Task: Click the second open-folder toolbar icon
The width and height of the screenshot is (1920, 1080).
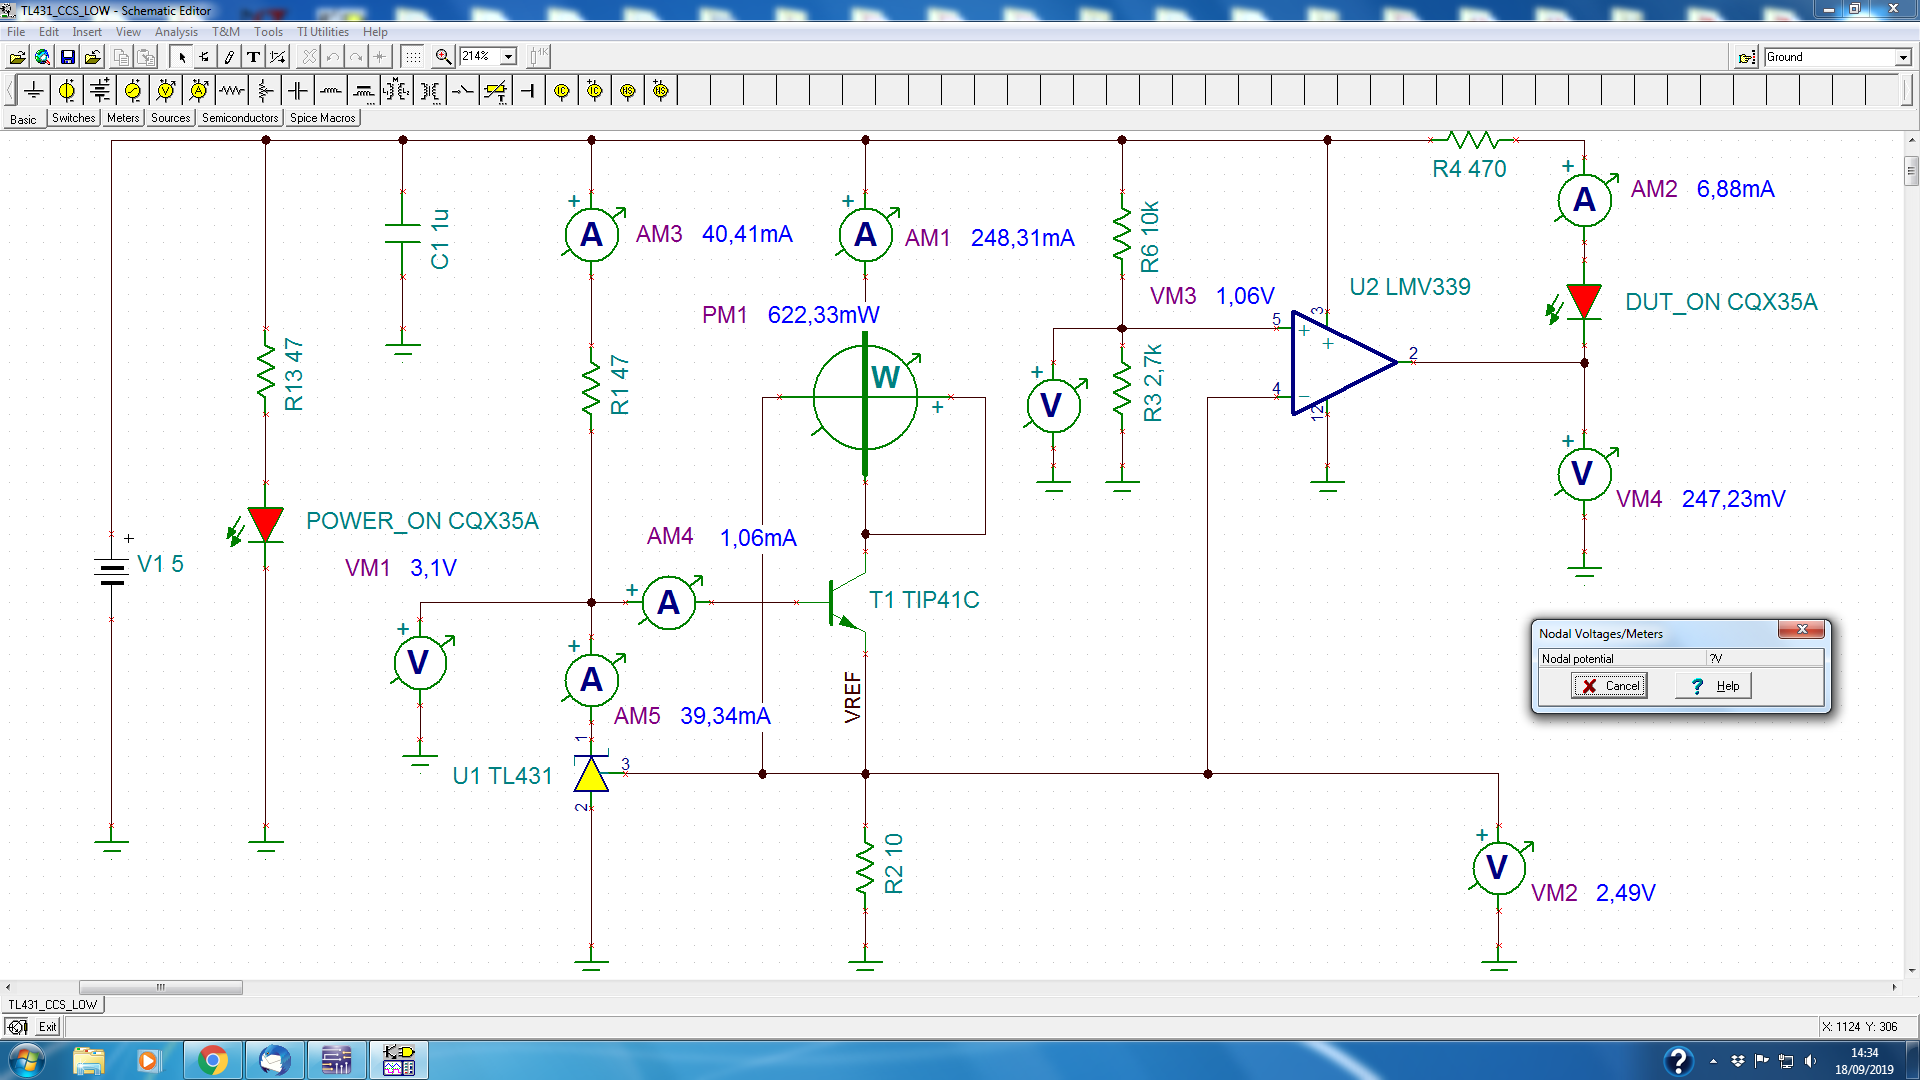Action: 92,57
